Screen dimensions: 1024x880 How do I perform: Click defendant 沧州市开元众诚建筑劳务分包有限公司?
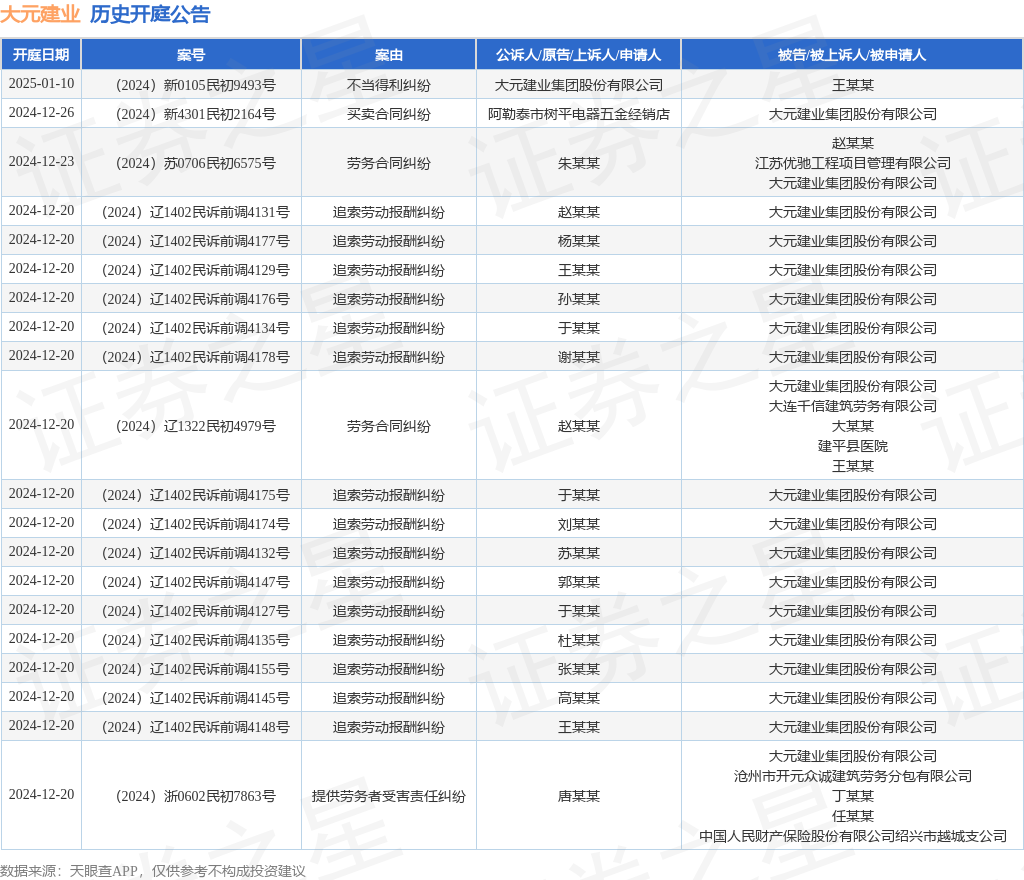852,776
